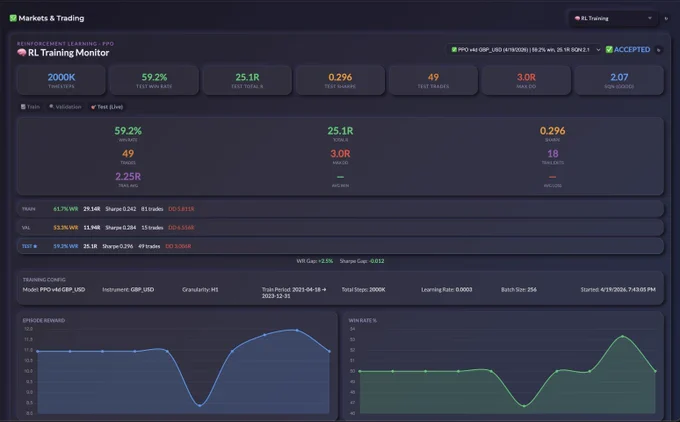Click the brain icon beside RL Training Monitor
The width and height of the screenshot is (680, 422).
[x=22, y=52]
